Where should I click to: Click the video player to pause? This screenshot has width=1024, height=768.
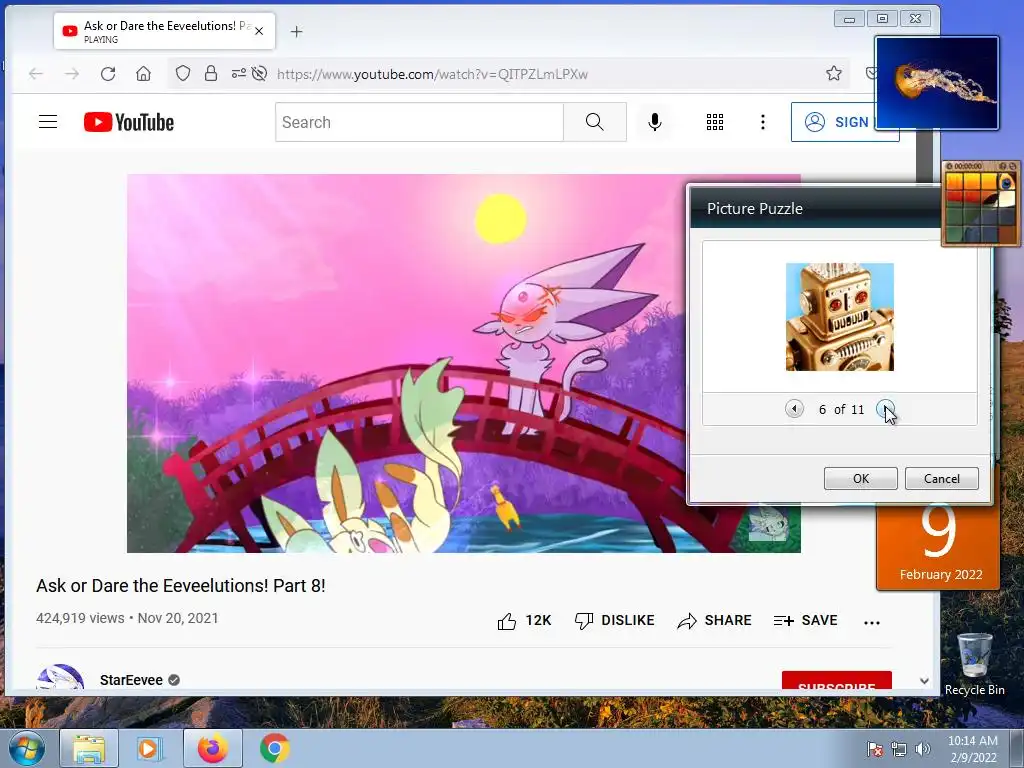(x=405, y=363)
